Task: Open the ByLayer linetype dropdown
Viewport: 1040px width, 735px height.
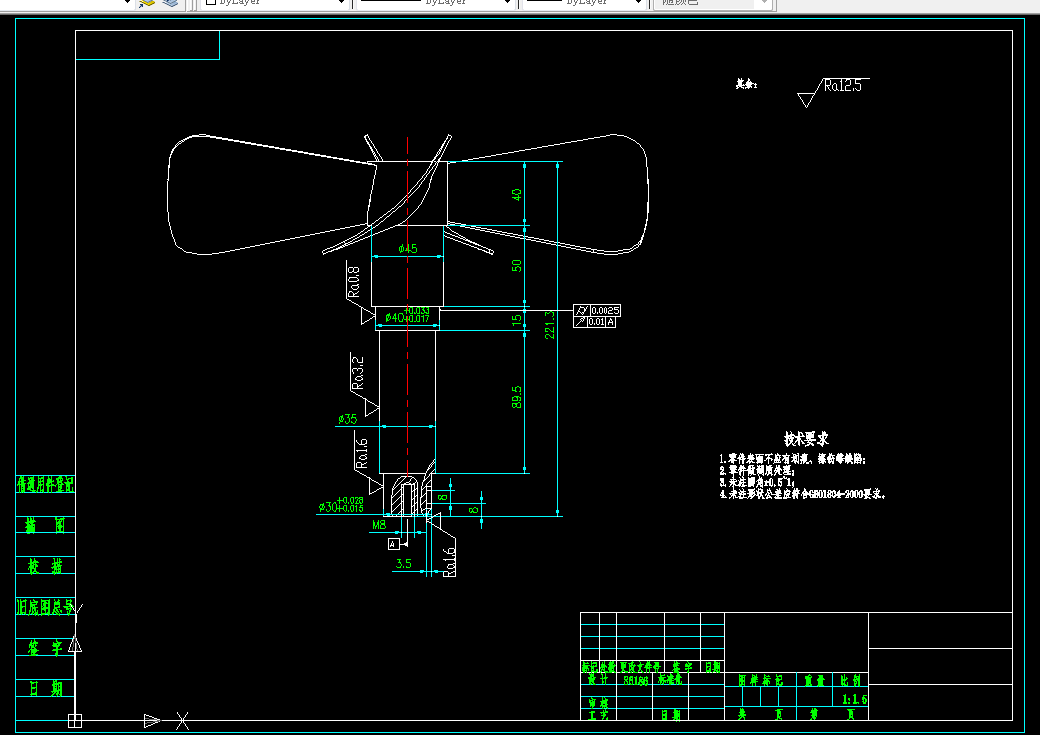Action: tap(434, 3)
